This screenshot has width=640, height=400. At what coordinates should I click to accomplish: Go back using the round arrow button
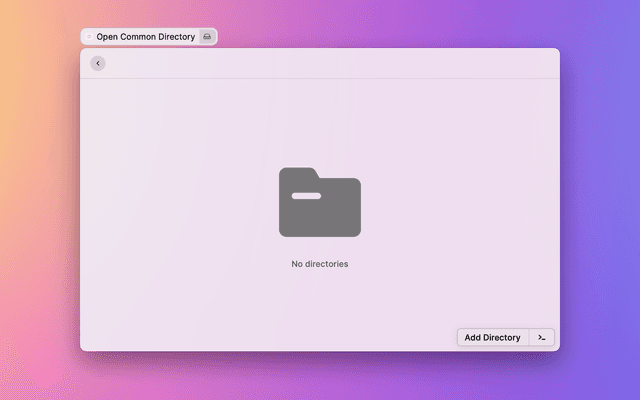[97, 63]
